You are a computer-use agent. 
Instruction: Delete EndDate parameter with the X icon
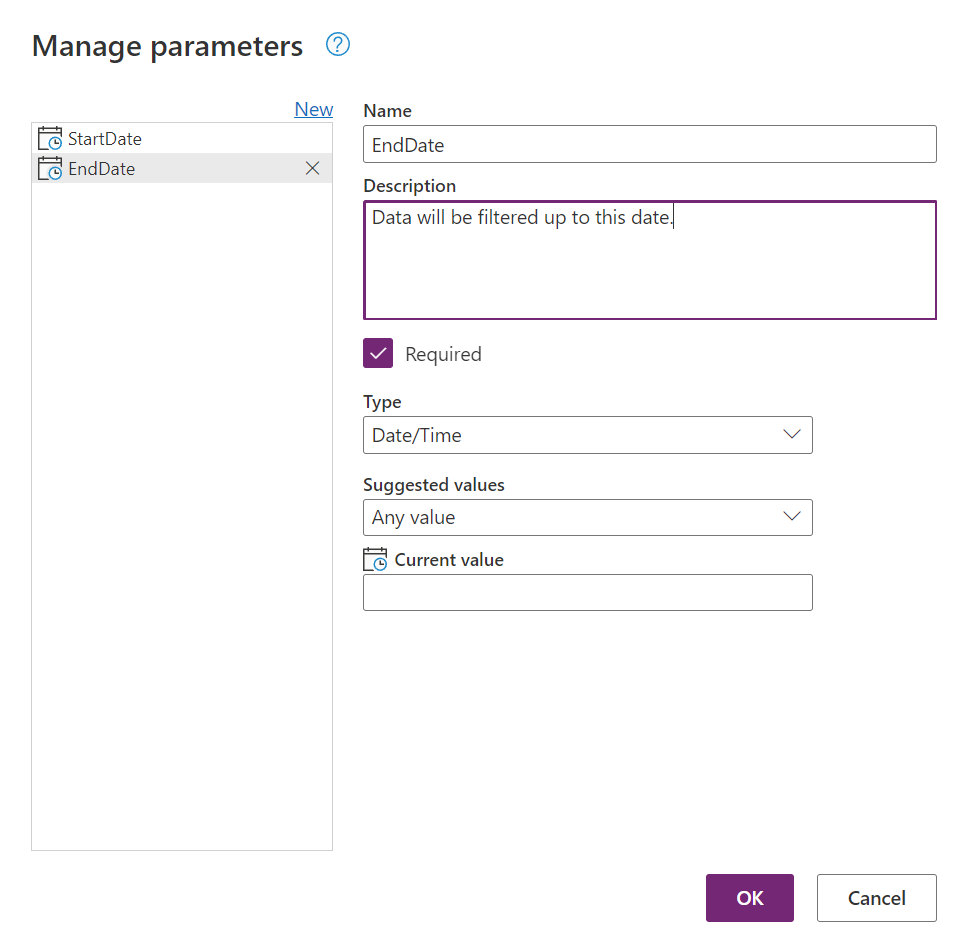(312, 168)
